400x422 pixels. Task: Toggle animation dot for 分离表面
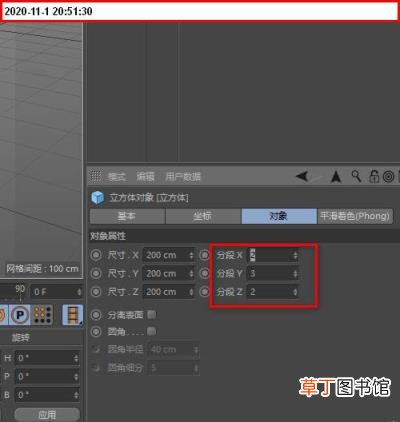(x=96, y=314)
